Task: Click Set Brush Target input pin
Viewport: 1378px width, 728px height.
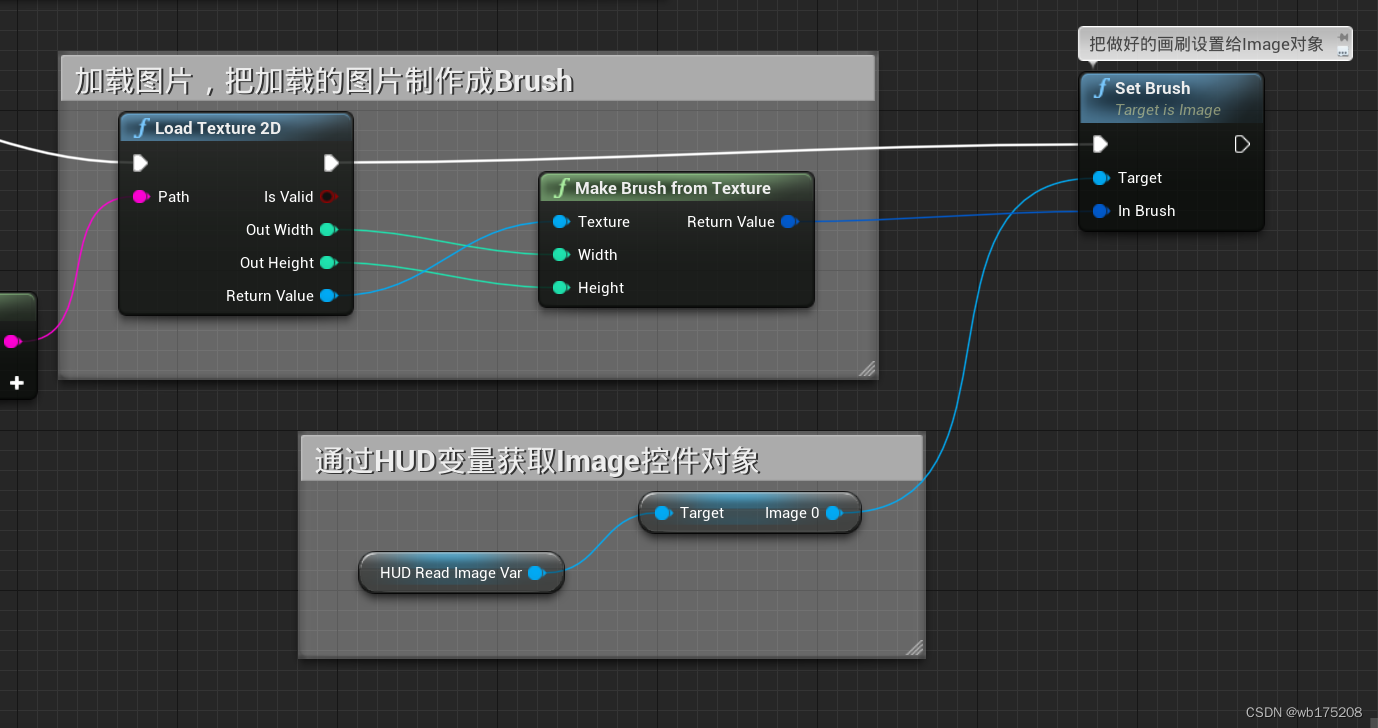Action: click(1101, 178)
